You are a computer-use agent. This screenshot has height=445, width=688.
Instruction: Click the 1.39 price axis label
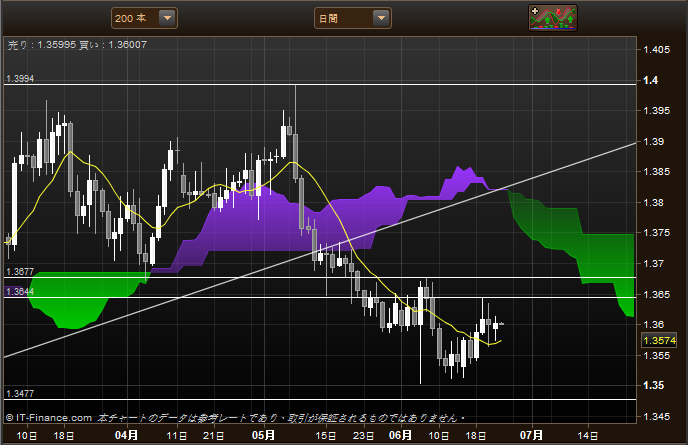click(x=653, y=141)
